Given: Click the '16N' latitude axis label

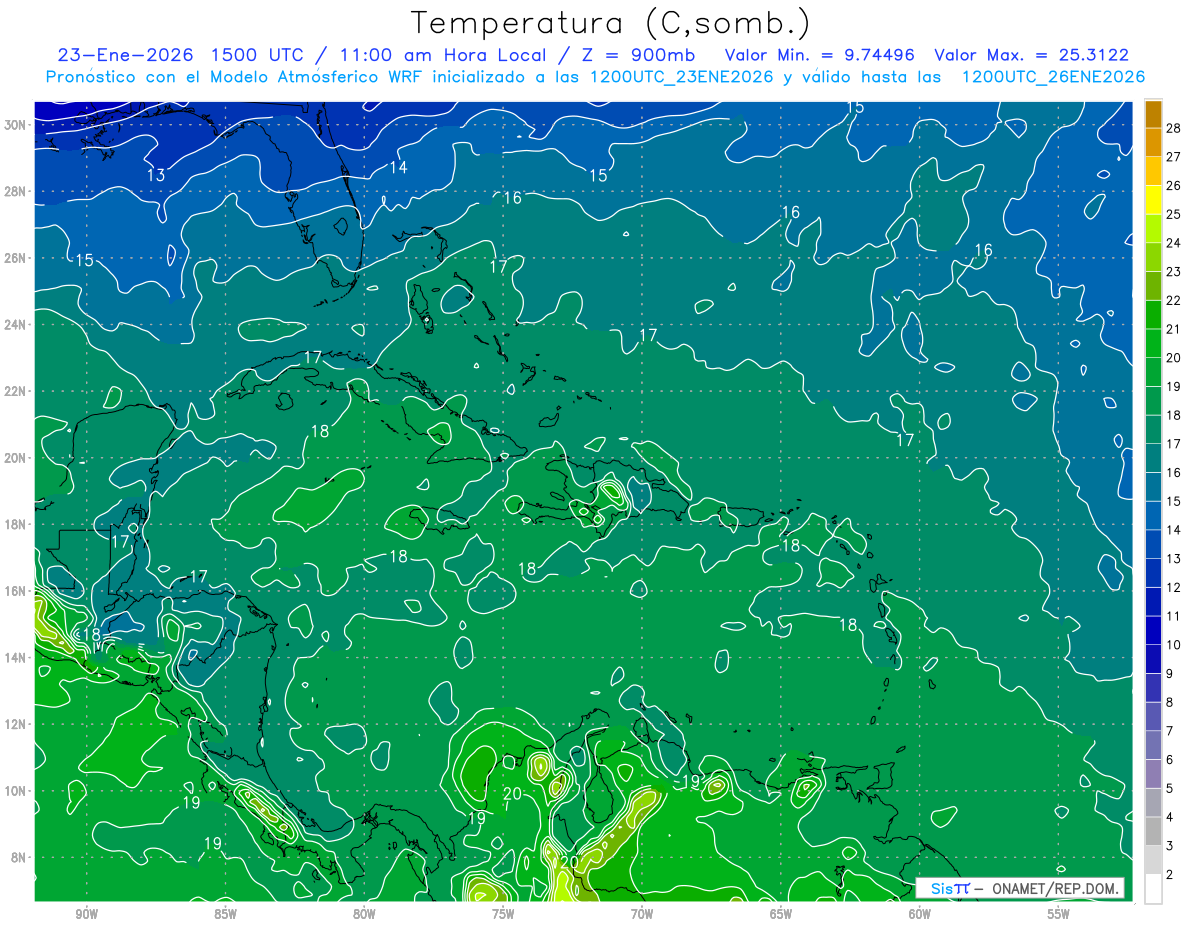Looking at the screenshot, I should pos(16,591).
